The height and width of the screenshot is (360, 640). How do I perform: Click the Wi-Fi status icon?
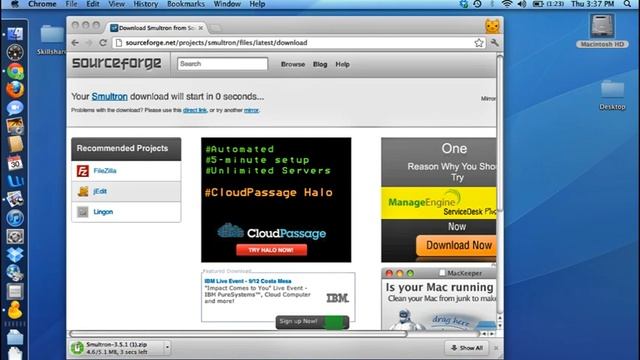point(507,4)
